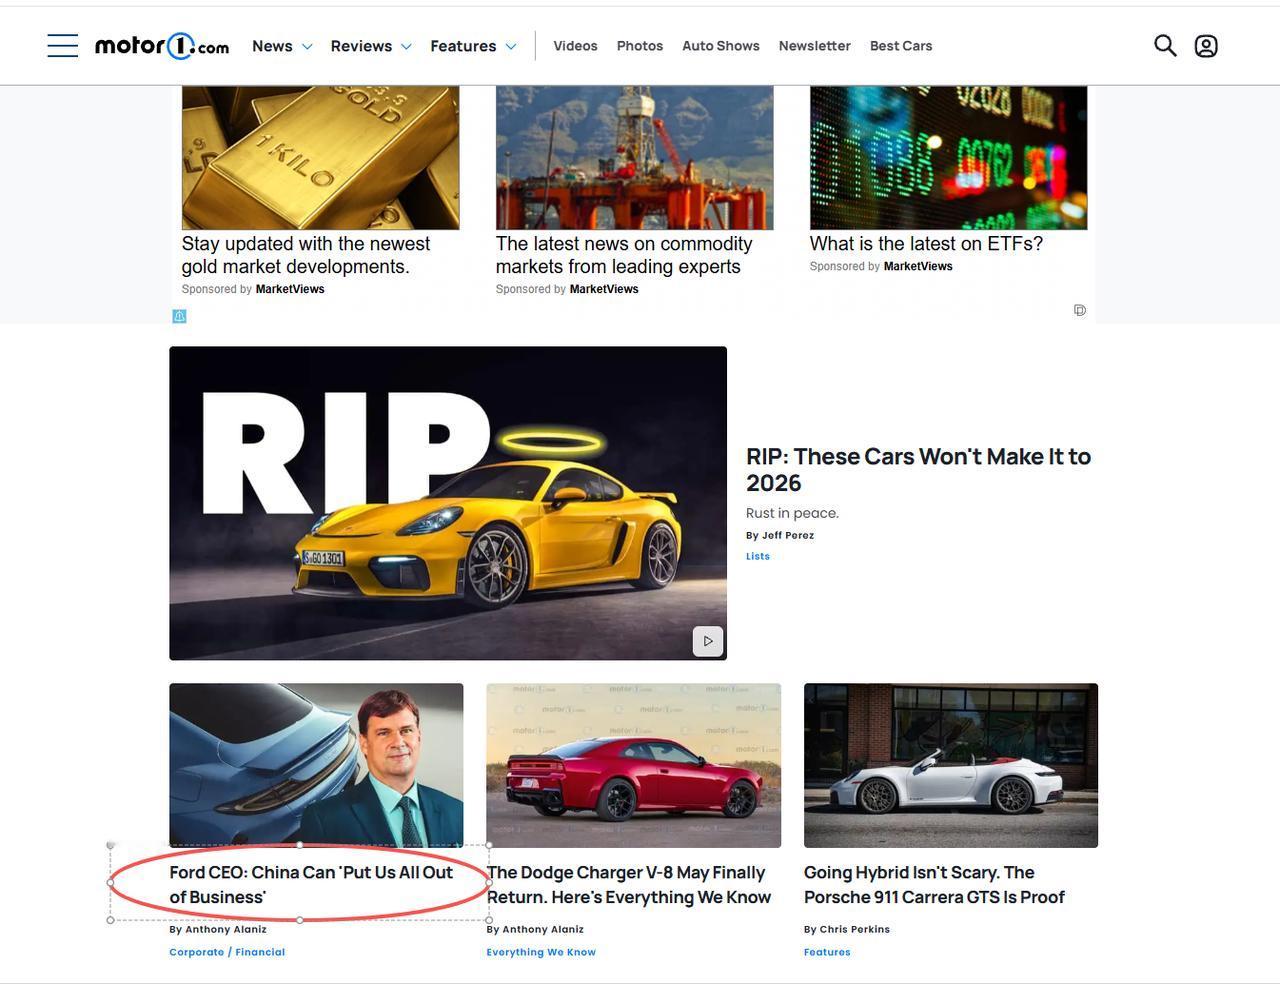Image resolution: width=1280 pixels, height=1004 pixels.
Task: Open the gold bars ad thumbnail
Action: coord(320,157)
